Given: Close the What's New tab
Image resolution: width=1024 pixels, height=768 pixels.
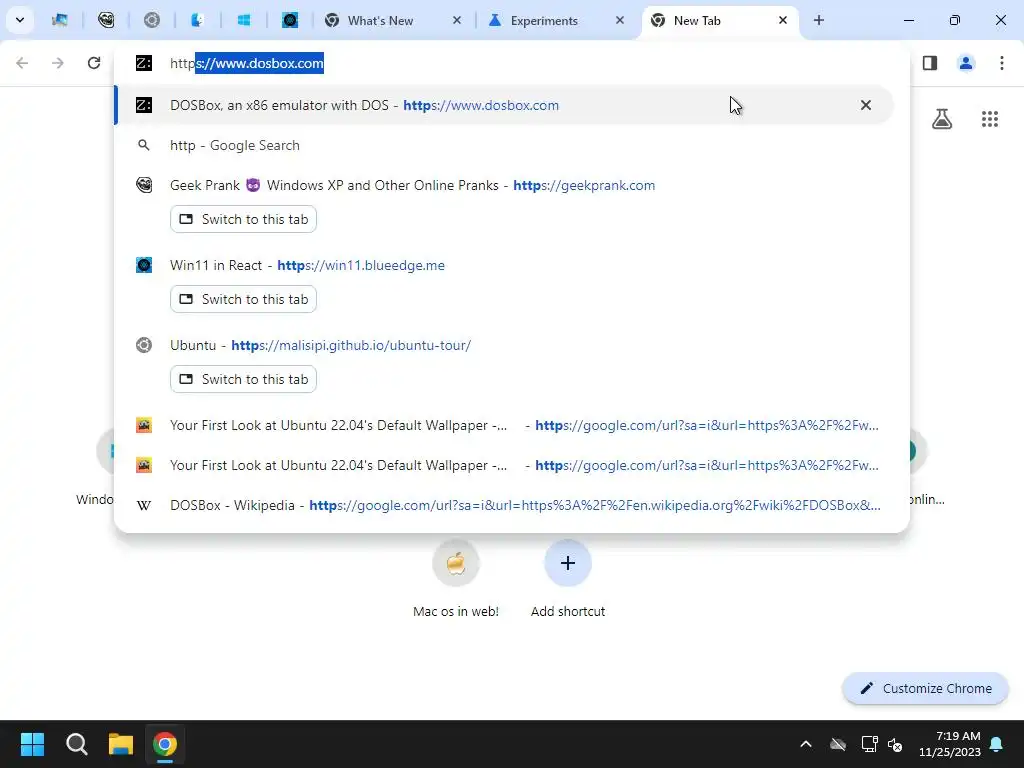Looking at the screenshot, I should [456, 20].
